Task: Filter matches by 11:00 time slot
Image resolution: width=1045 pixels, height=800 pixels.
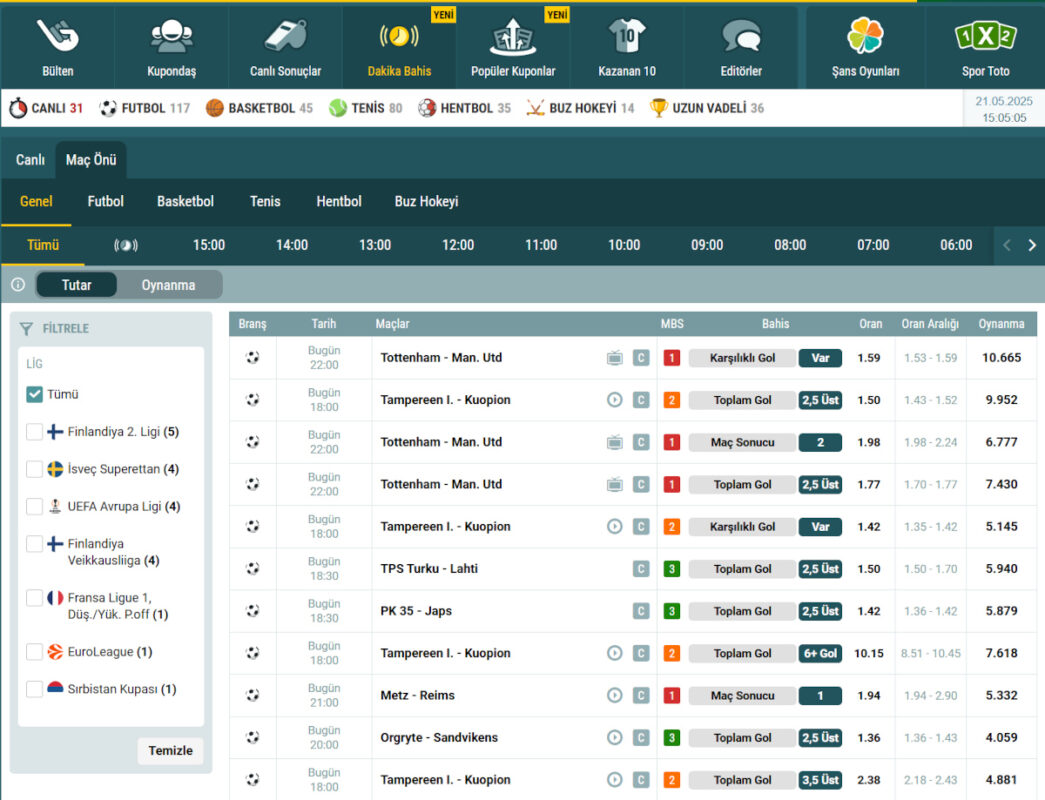Action: [x=541, y=245]
